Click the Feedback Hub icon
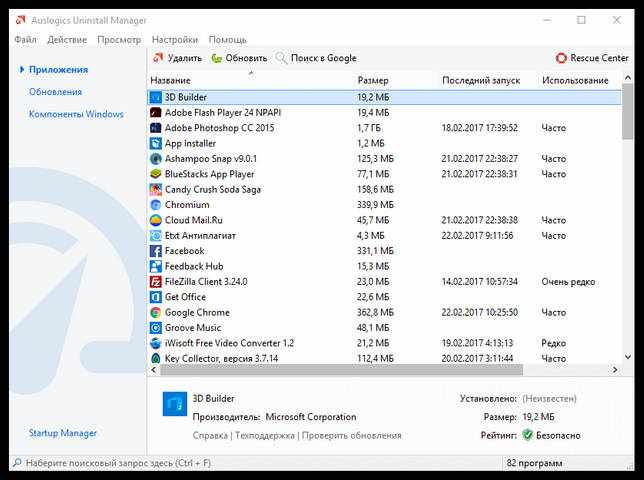The height and width of the screenshot is (480, 644). click(156, 266)
